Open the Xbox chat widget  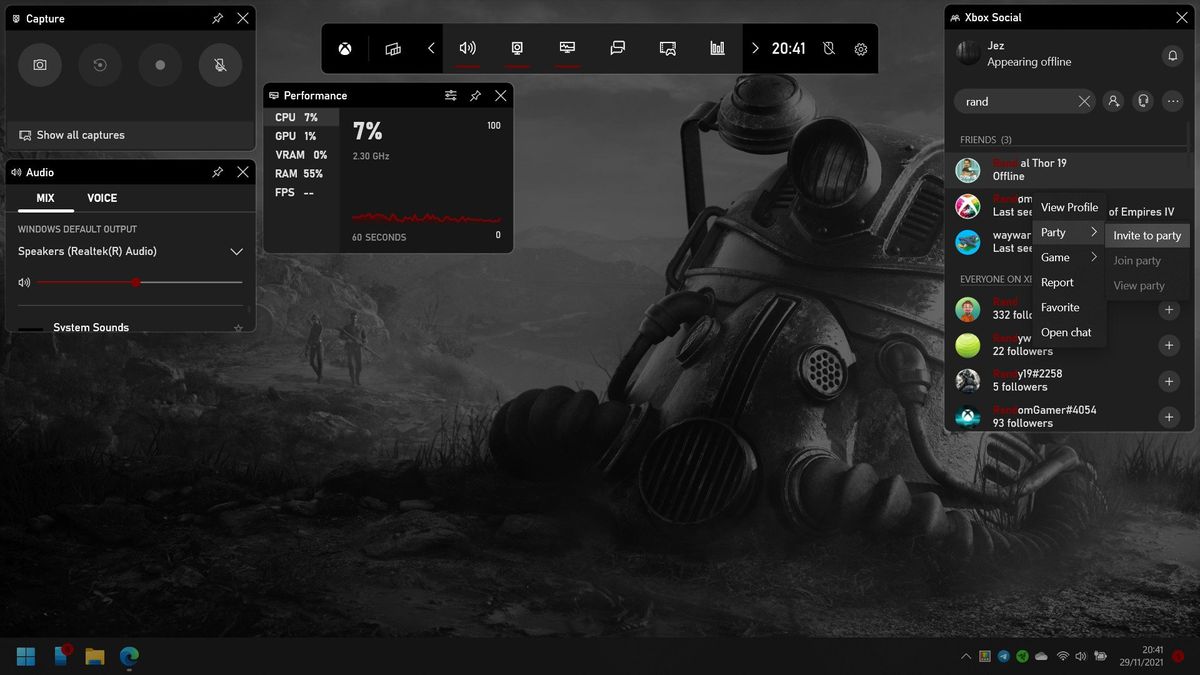pyautogui.click(x=617, y=48)
